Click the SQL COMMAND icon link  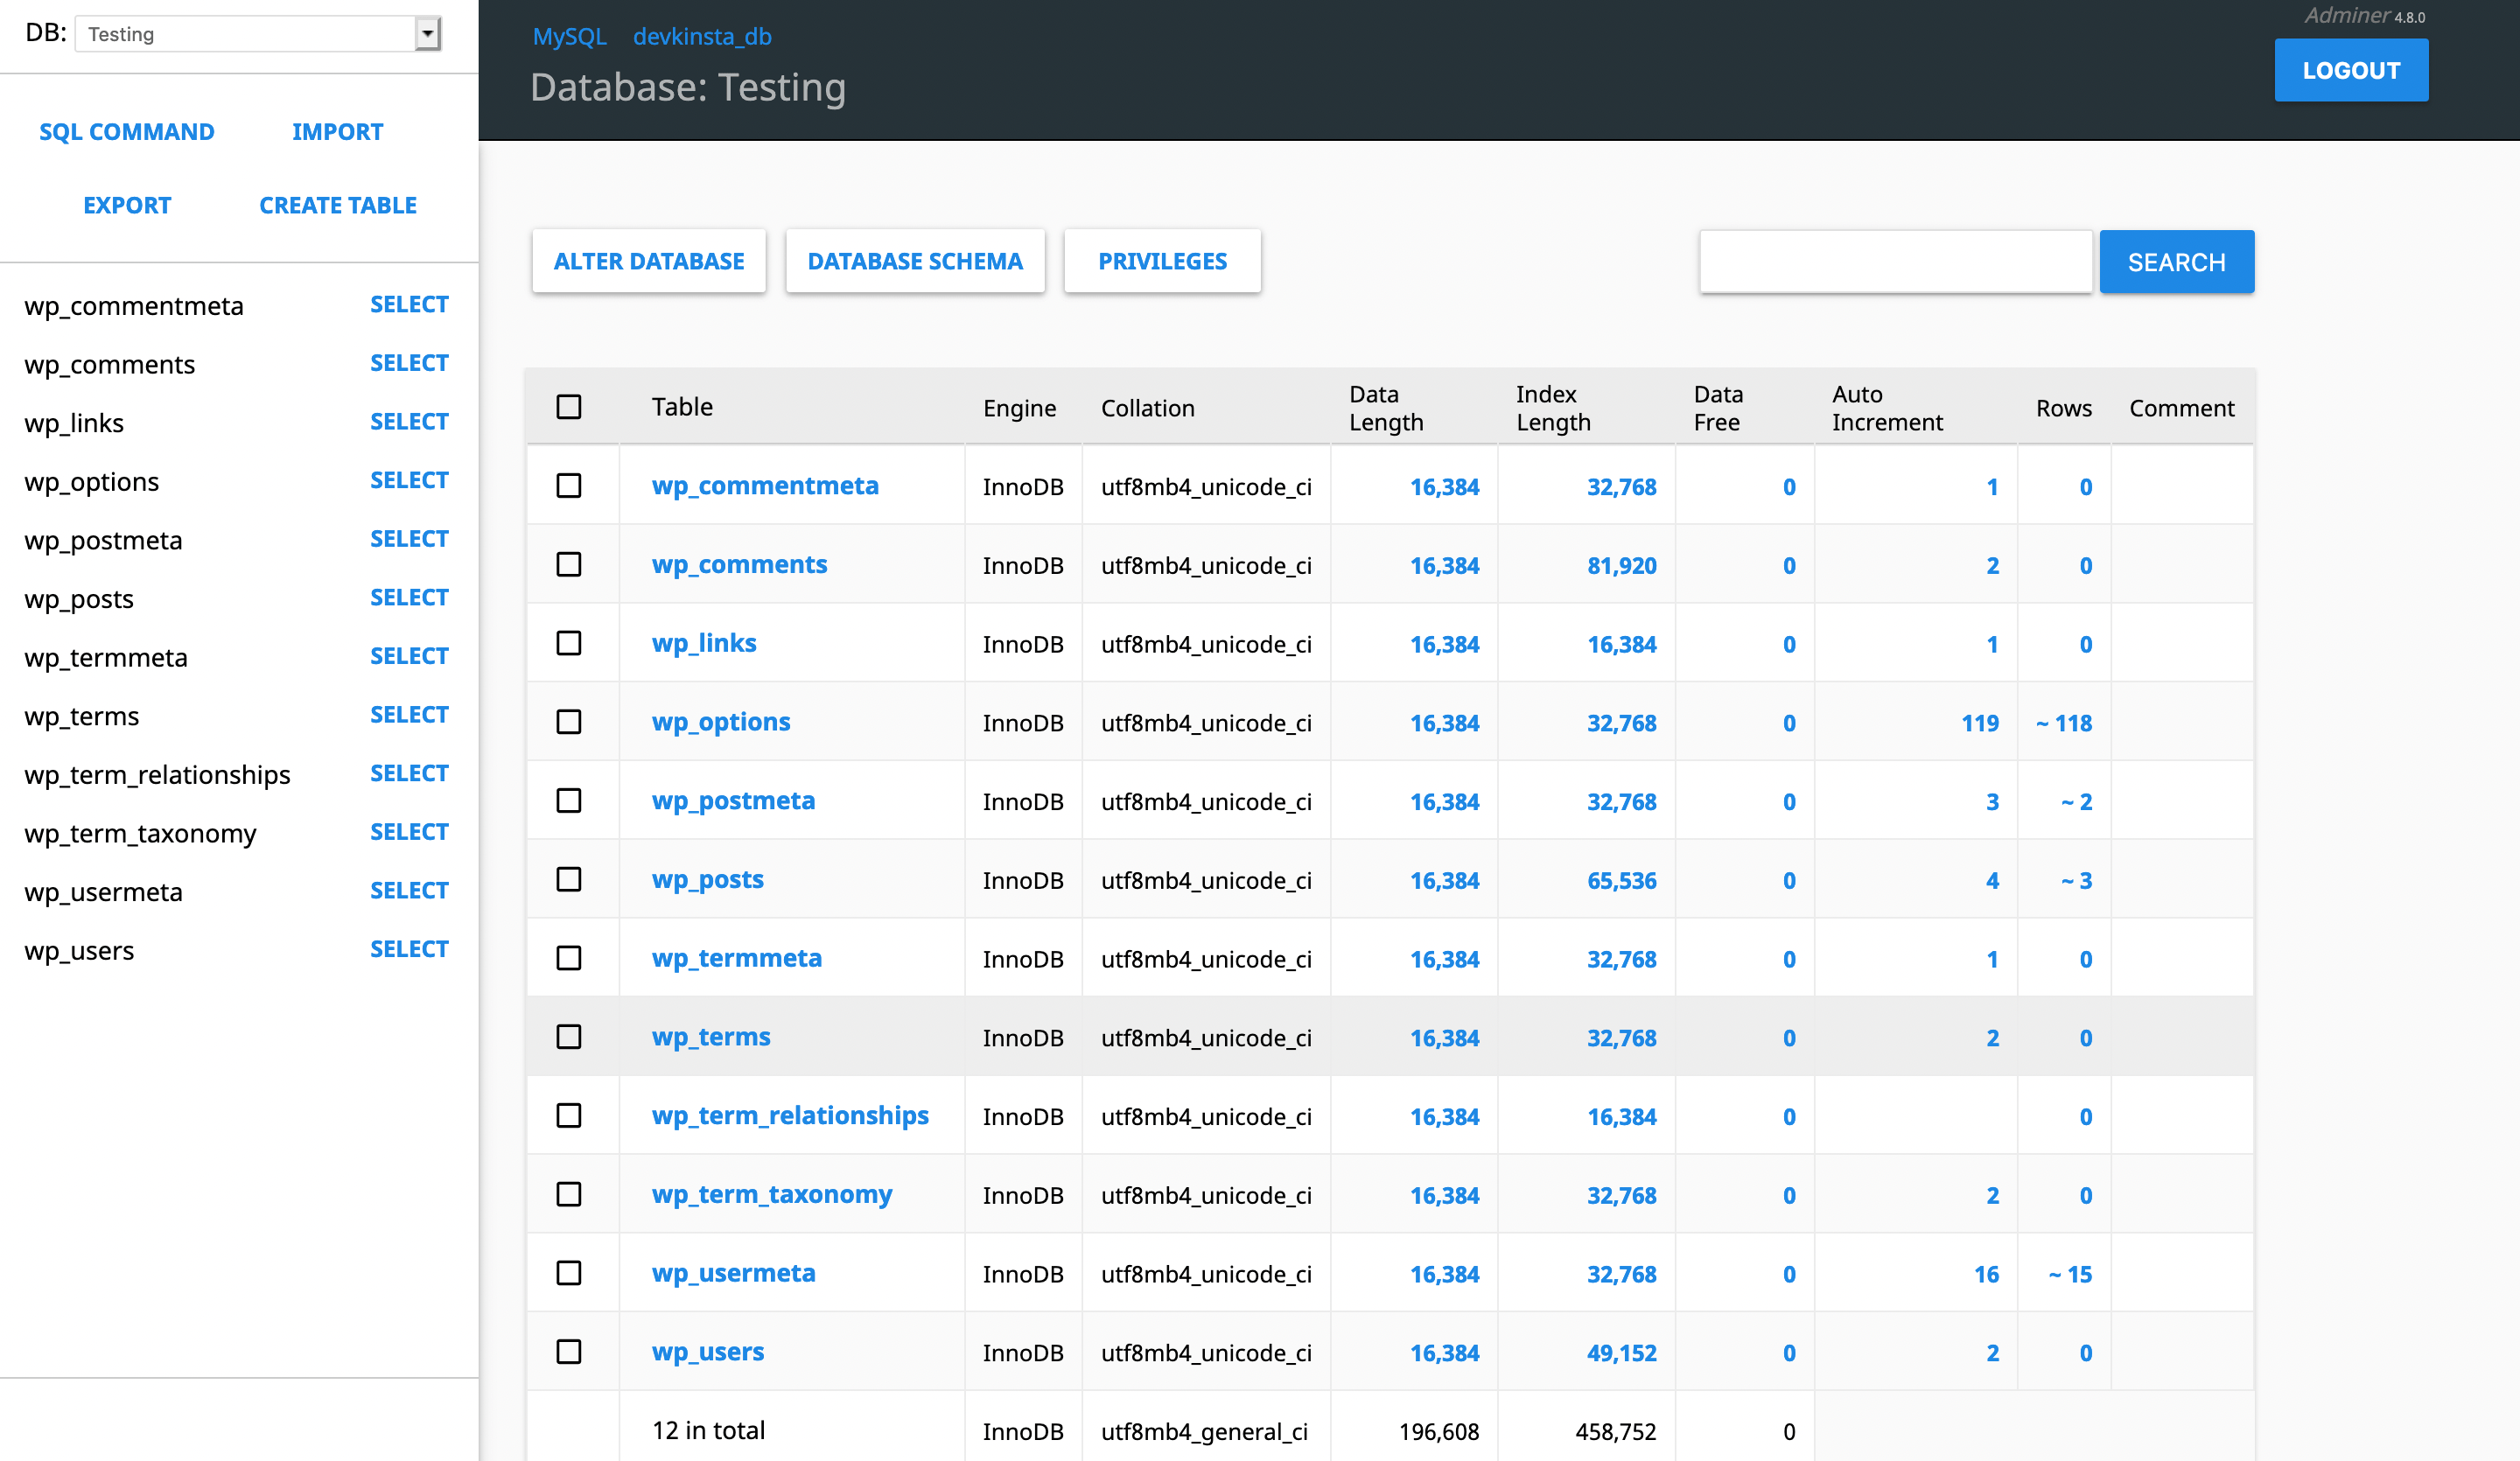[x=127, y=130]
